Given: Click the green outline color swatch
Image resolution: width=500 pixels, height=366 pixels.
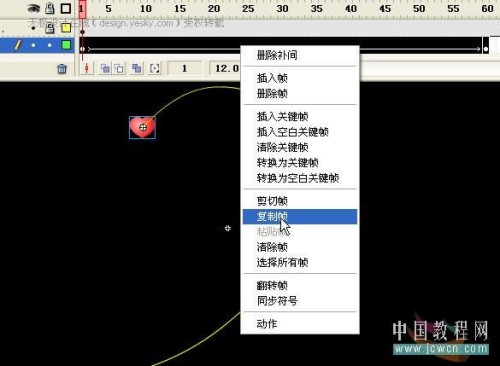Looking at the screenshot, I should [x=66, y=45].
